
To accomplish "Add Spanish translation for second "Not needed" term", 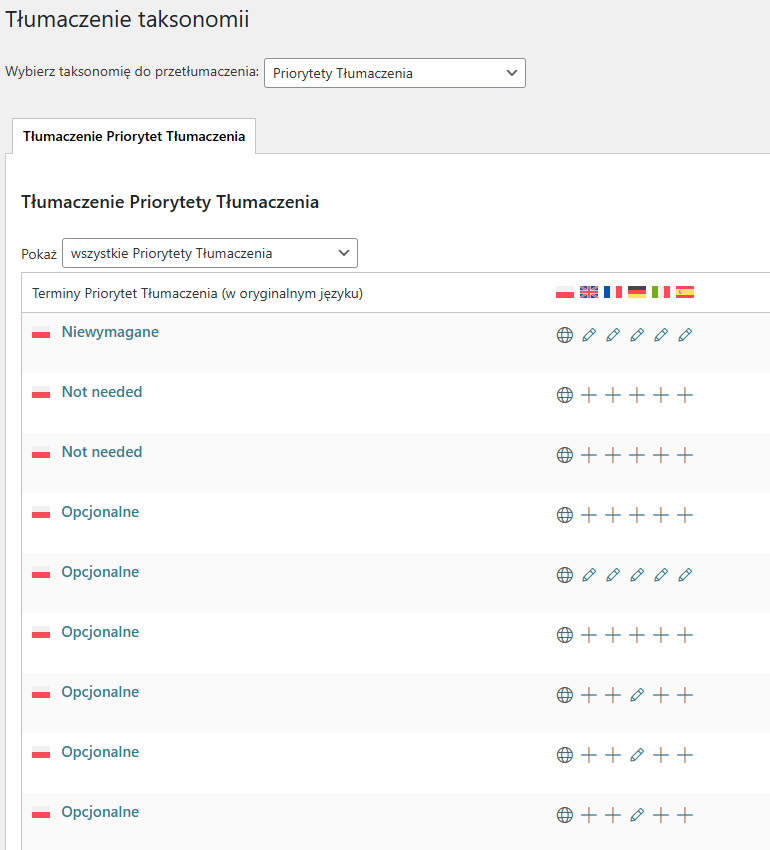I will tap(685, 455).
